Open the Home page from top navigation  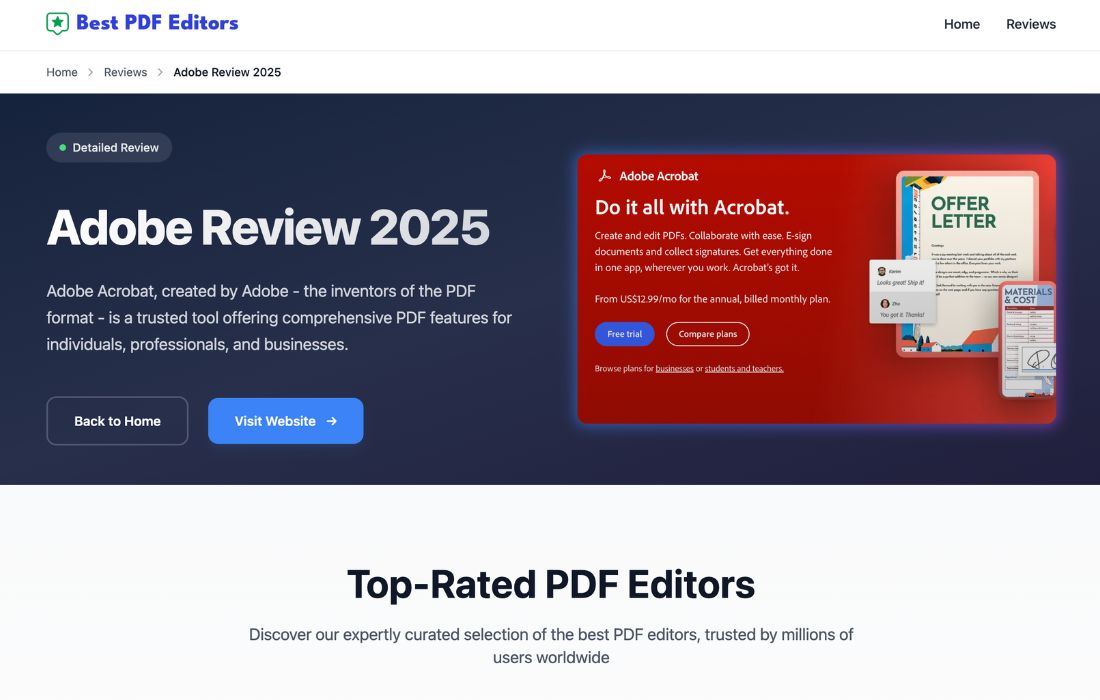961,24
